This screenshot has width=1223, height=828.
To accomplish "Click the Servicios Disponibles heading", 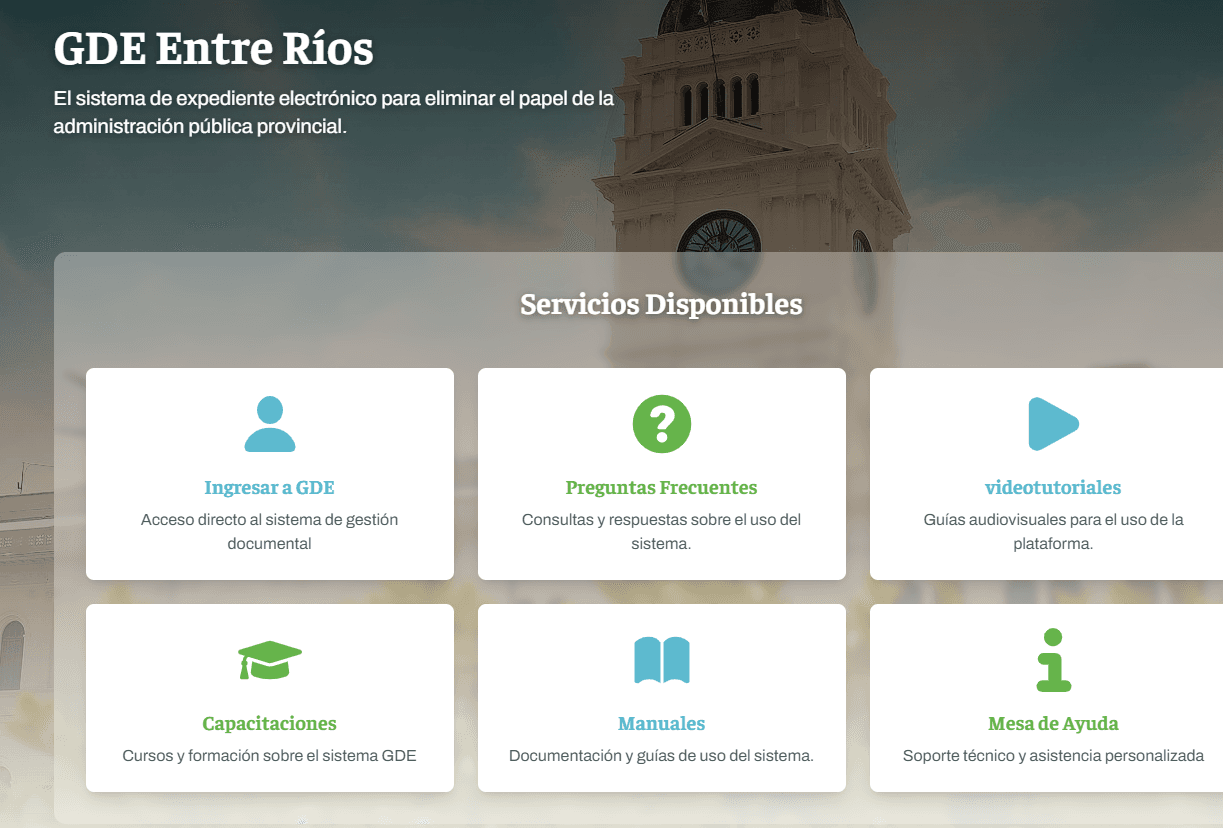I will point(662,304).
